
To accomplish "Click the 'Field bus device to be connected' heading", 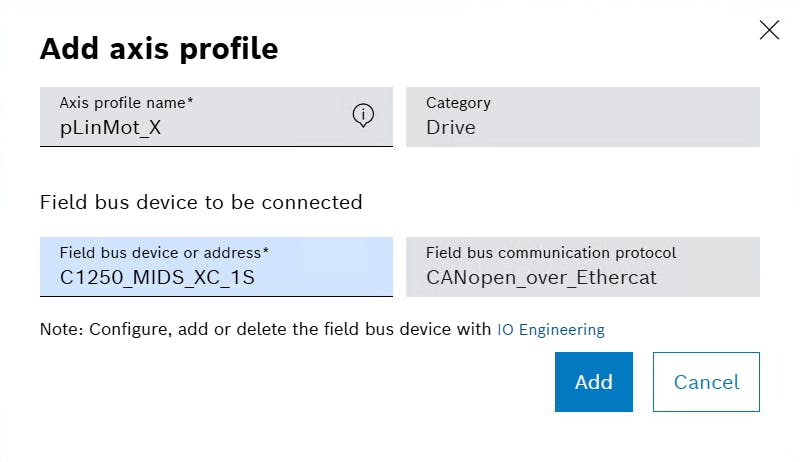I will [x=201, y=202].
